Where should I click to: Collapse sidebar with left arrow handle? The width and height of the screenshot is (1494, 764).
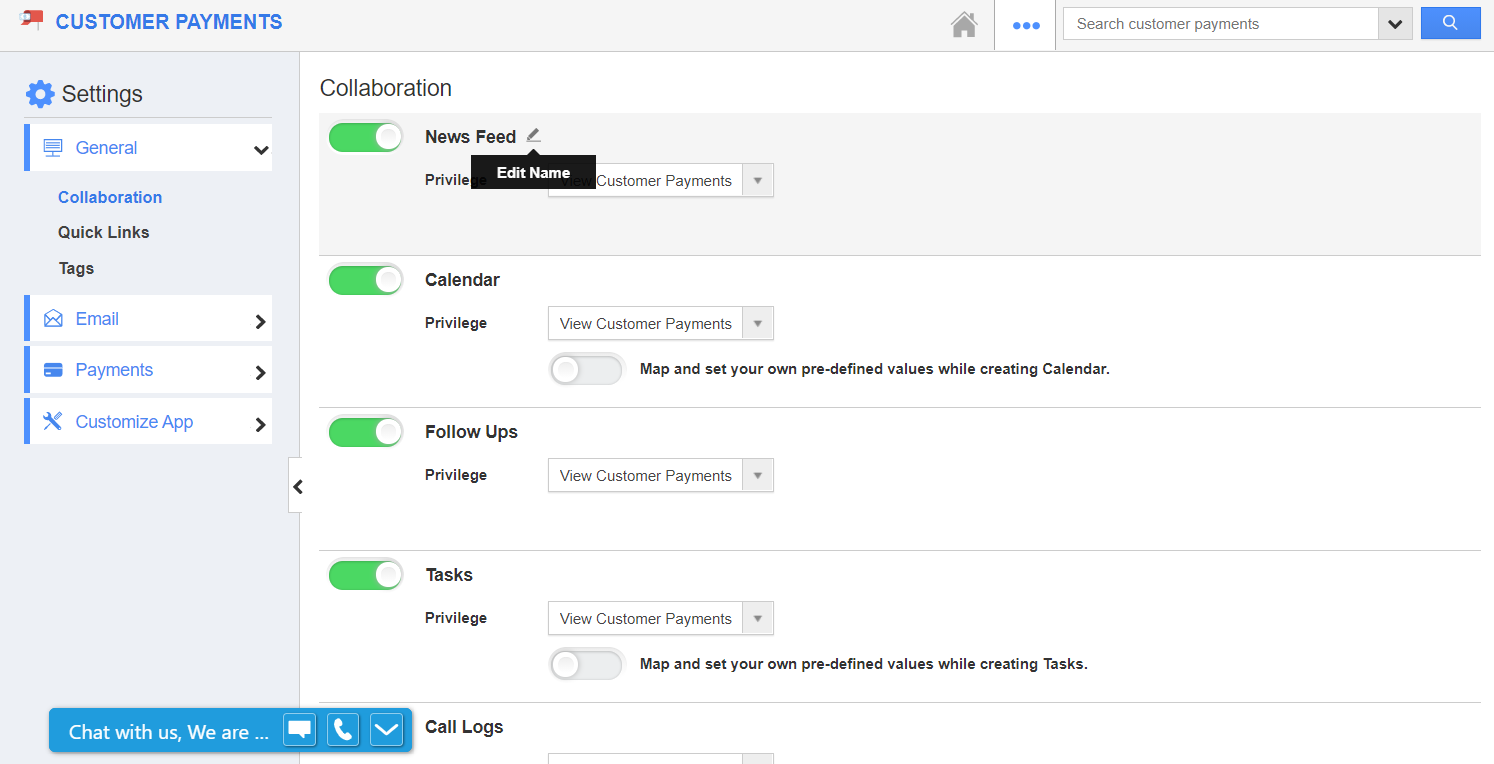click(x=296, y=487)
